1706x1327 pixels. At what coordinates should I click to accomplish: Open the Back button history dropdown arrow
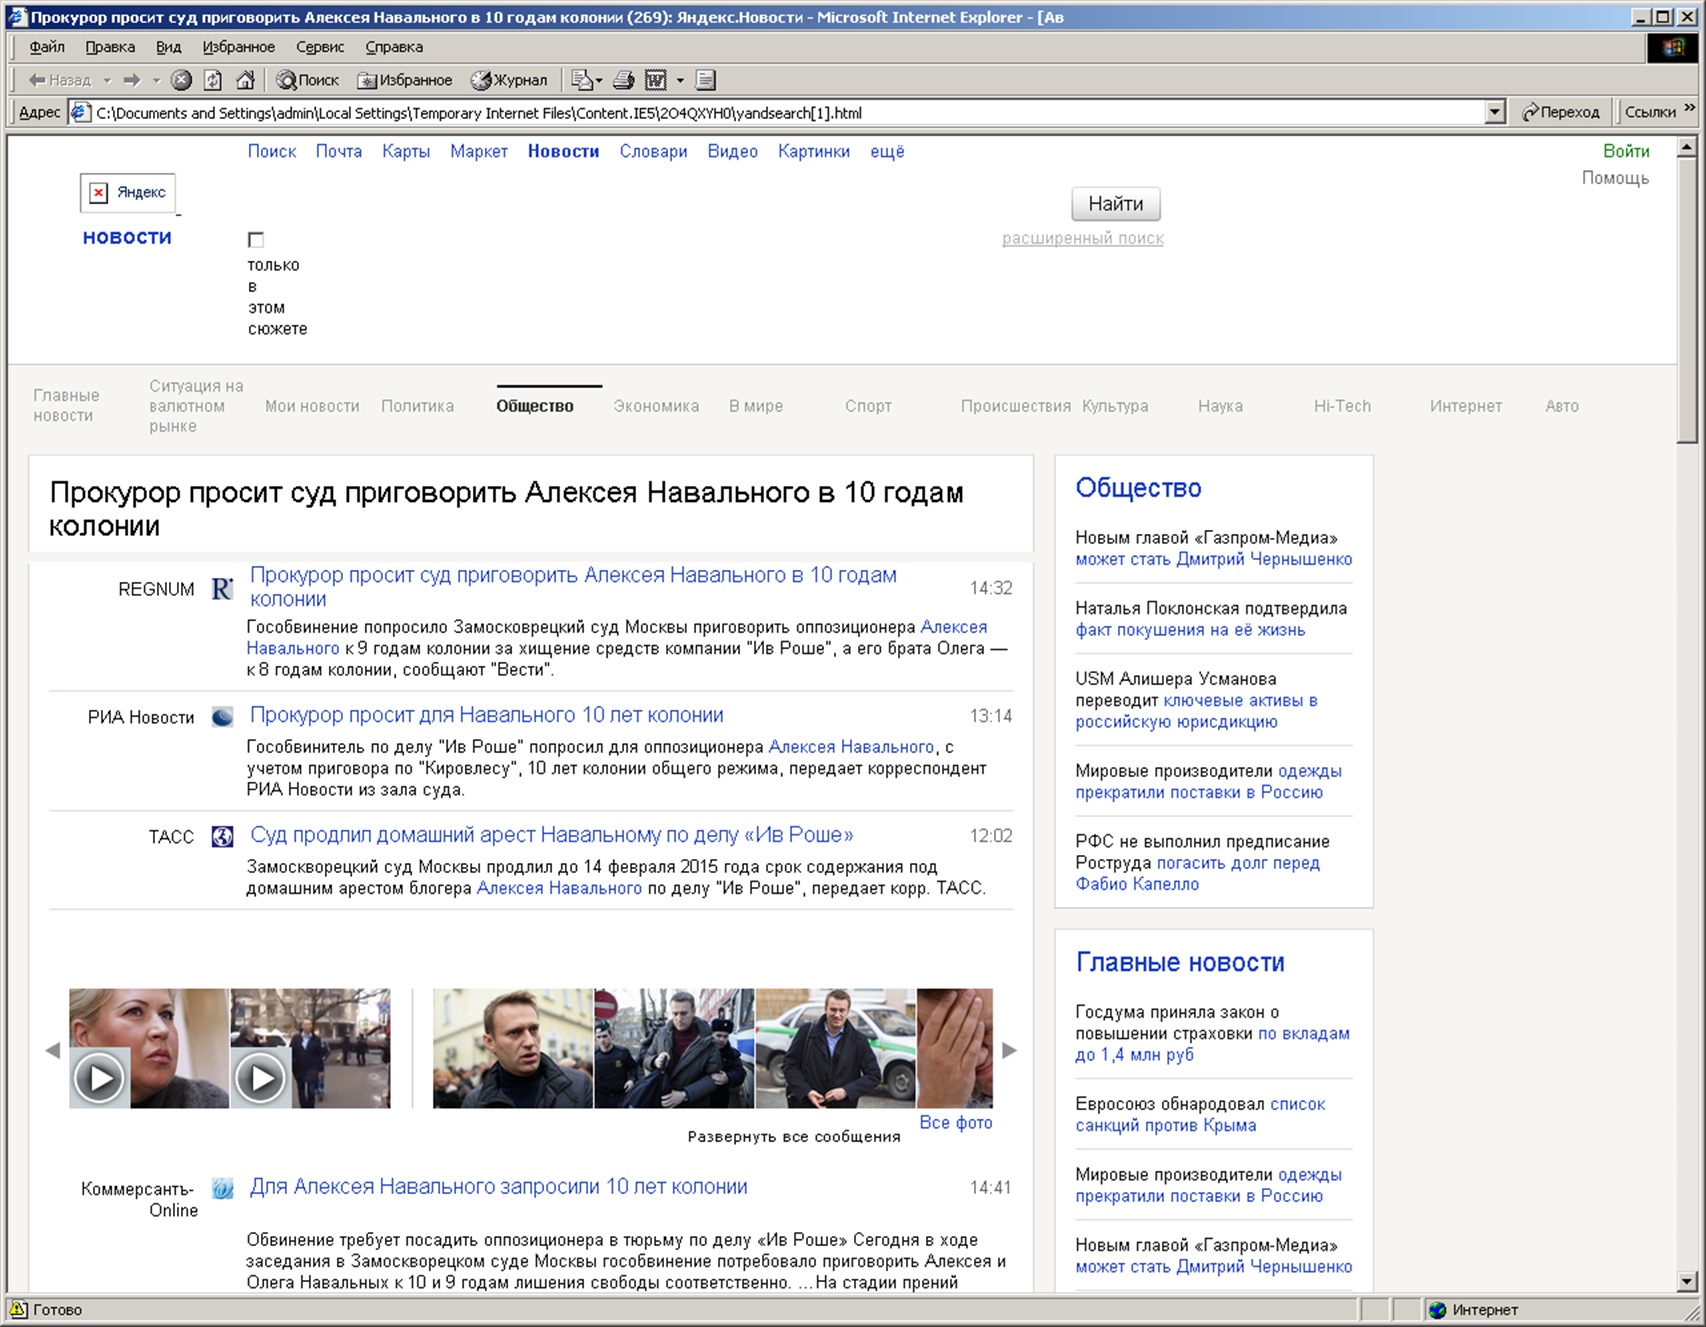(107, 80)
